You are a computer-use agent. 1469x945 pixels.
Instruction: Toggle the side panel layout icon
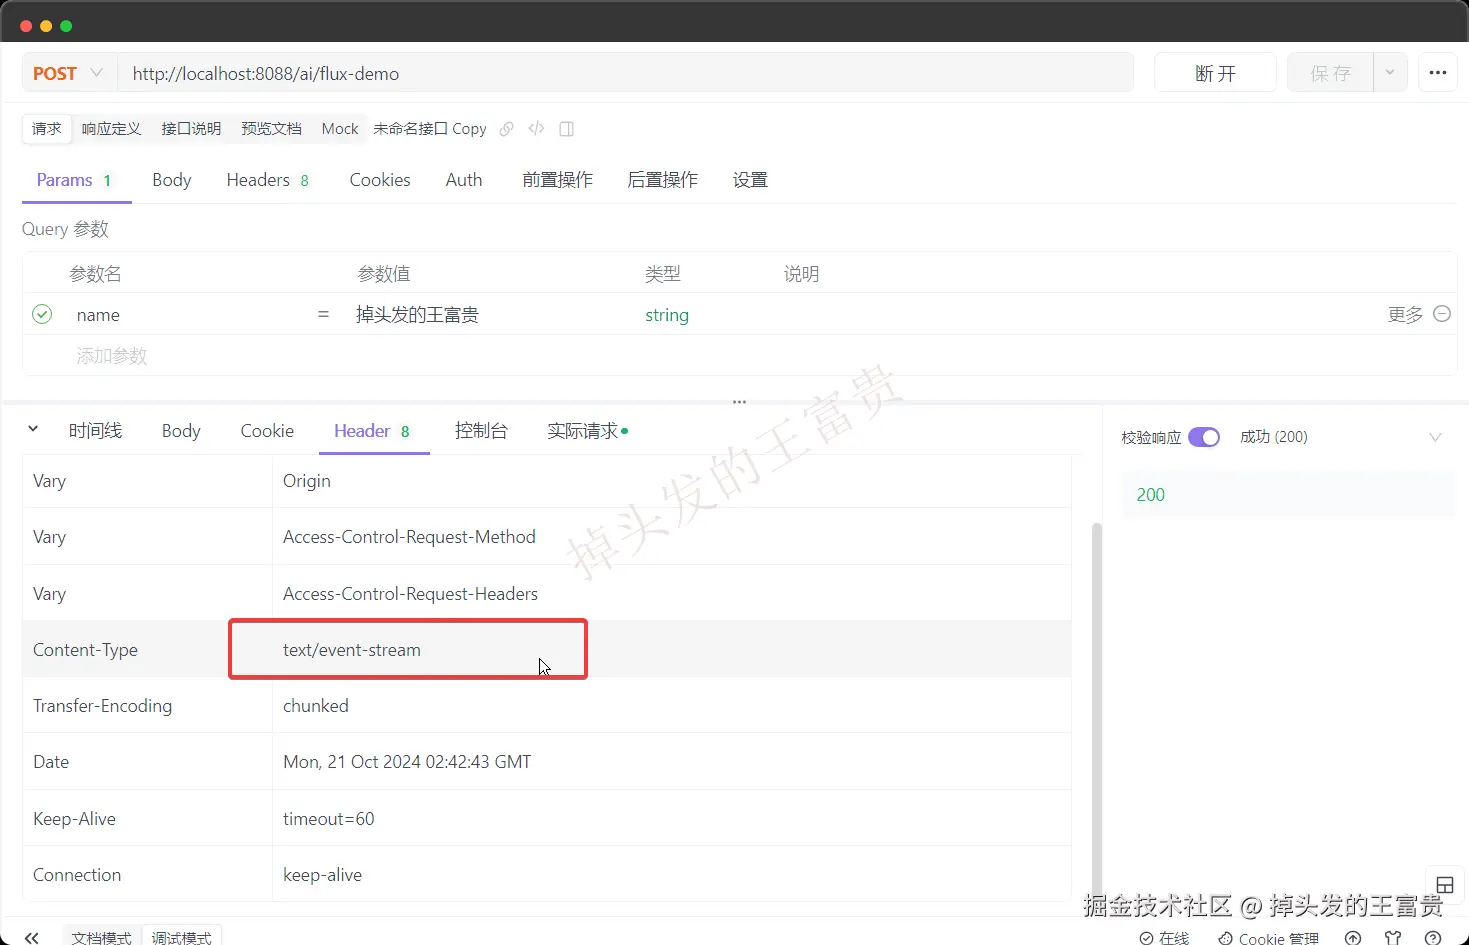click(567, 129)
